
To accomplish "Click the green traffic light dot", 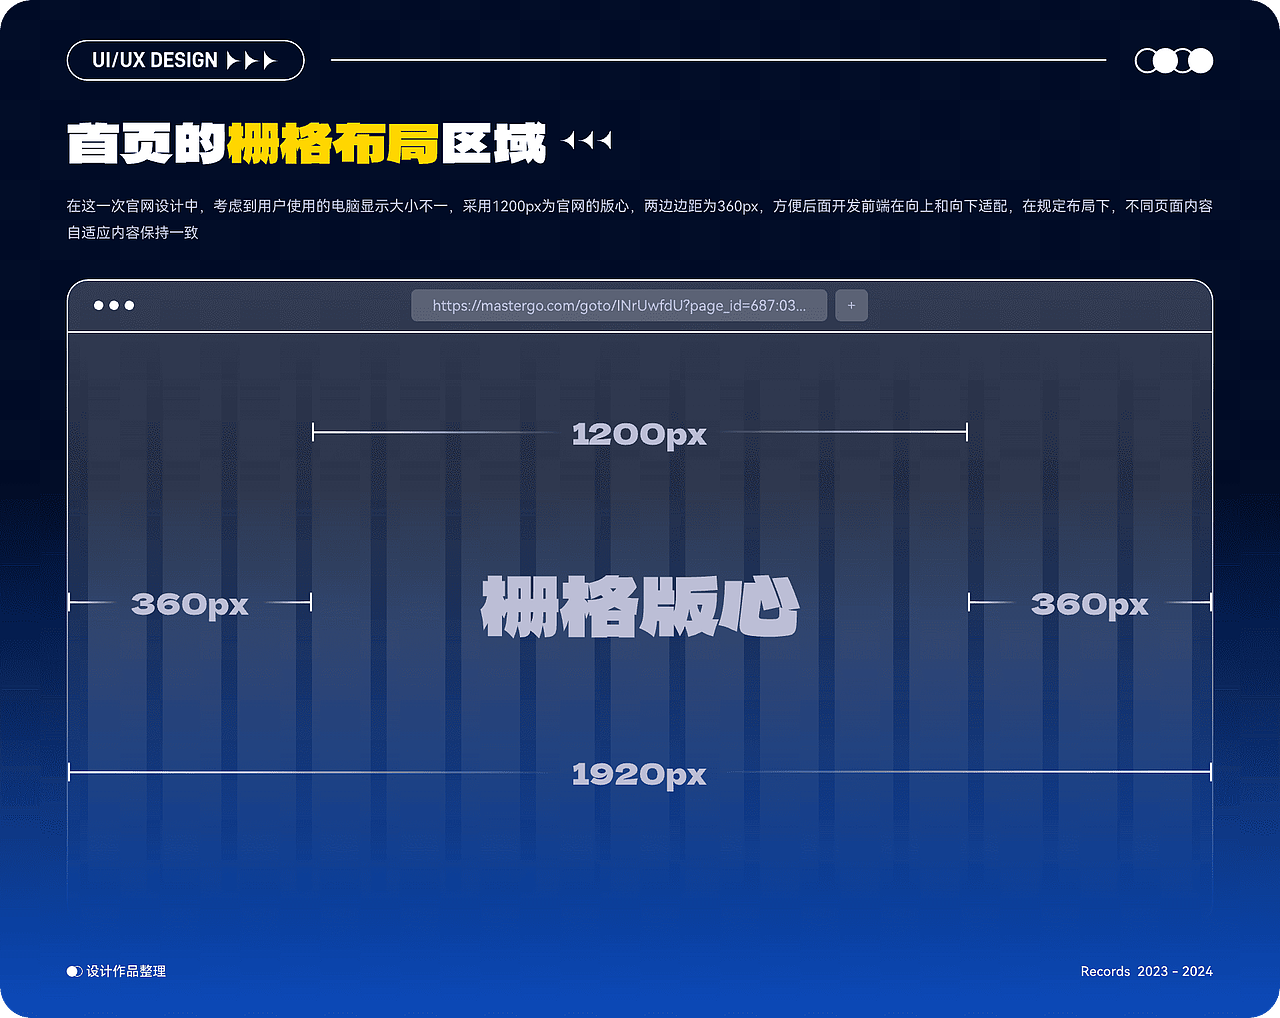I will [x=129, y=305].
